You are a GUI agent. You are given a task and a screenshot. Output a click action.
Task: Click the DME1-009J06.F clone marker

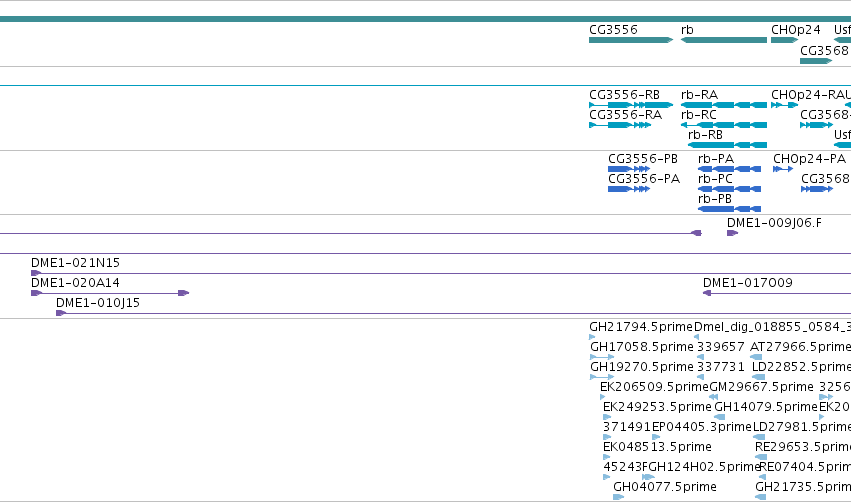point(732,233)
